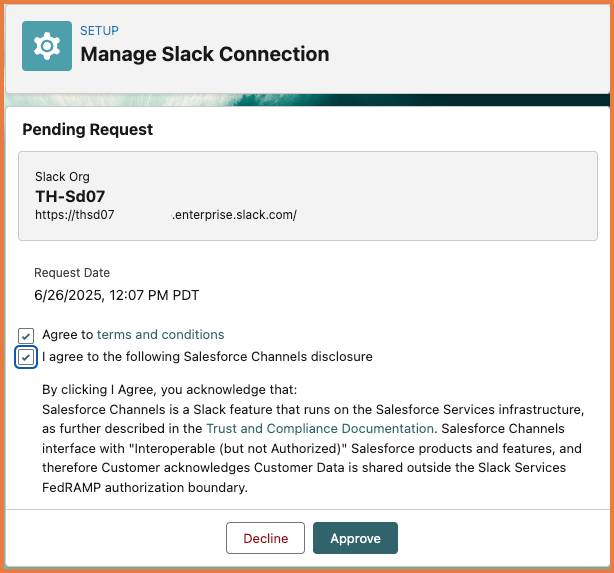Click the 6/26/2025 request date value
The image size is (614, 573).
click(116, 295)
